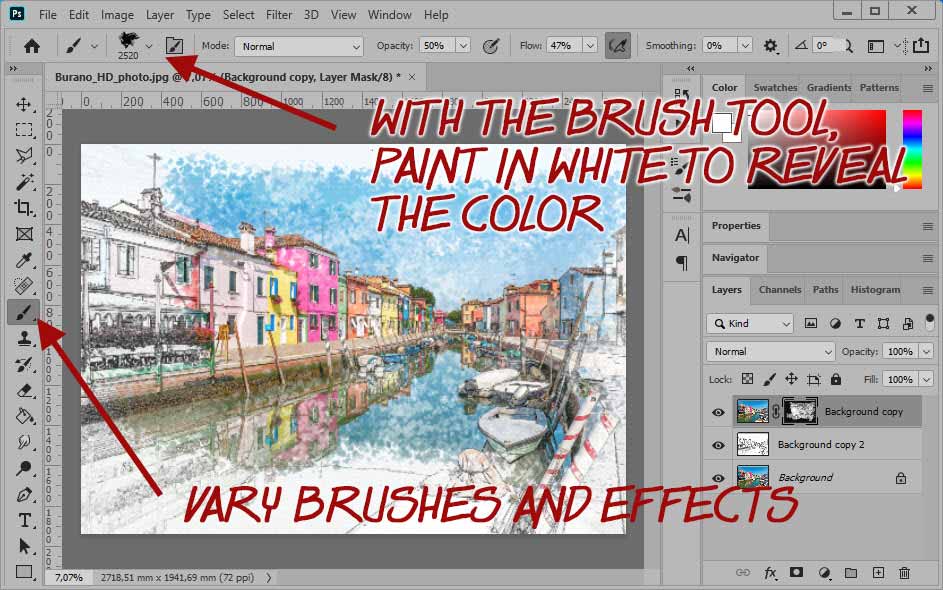Select the Eyedropper tool

click(23, 260)
